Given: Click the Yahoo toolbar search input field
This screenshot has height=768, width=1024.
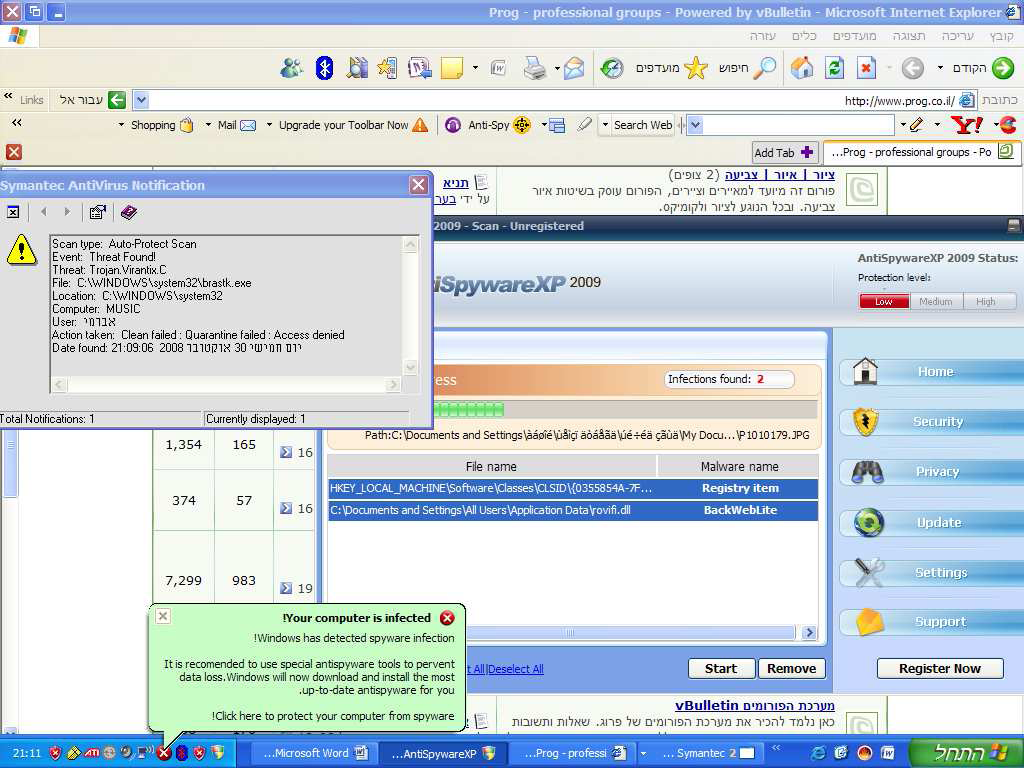Looking at the screenshot, I should [x=798, y=125].
